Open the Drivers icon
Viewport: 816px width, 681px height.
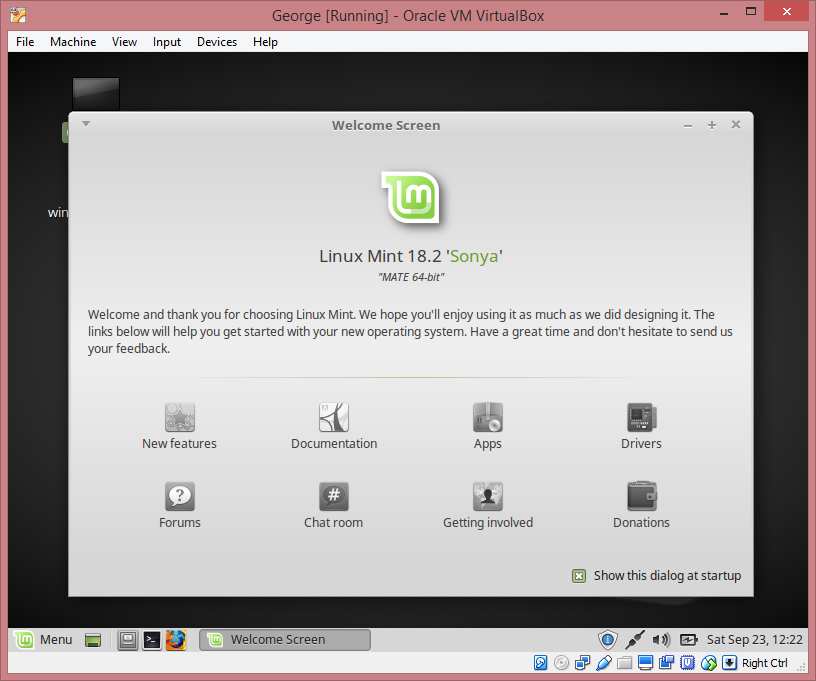point(642,417)
